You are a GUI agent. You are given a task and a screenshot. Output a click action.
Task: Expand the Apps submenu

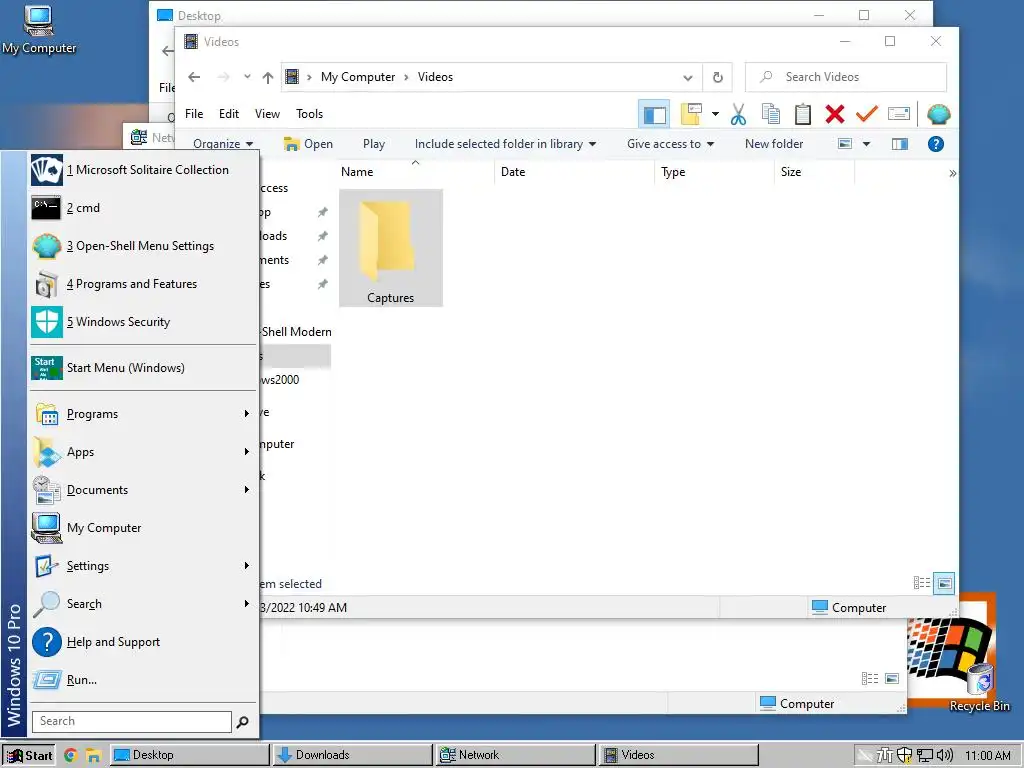coord(142,452)
